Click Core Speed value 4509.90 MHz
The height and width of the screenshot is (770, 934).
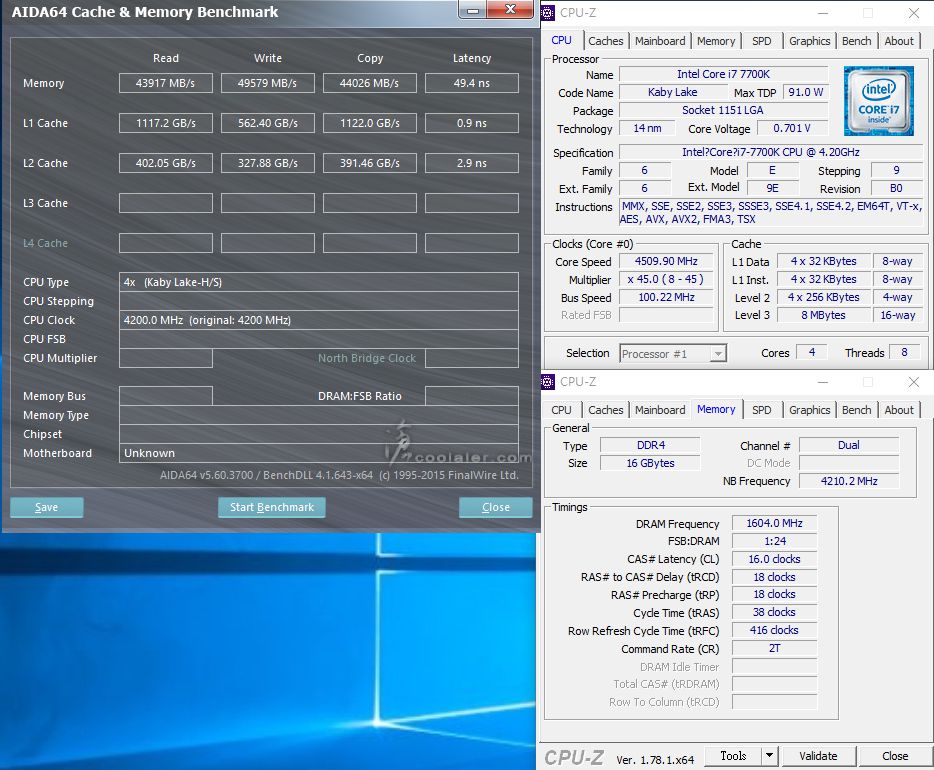click(666, 261)
